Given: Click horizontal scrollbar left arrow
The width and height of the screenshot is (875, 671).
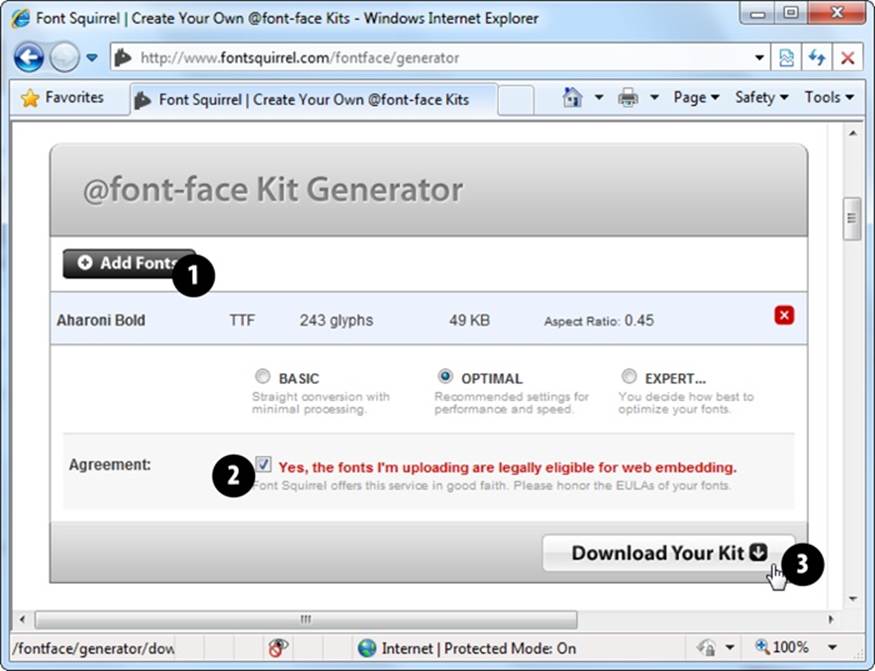Looking at the screenshot, I should [22, 619].
